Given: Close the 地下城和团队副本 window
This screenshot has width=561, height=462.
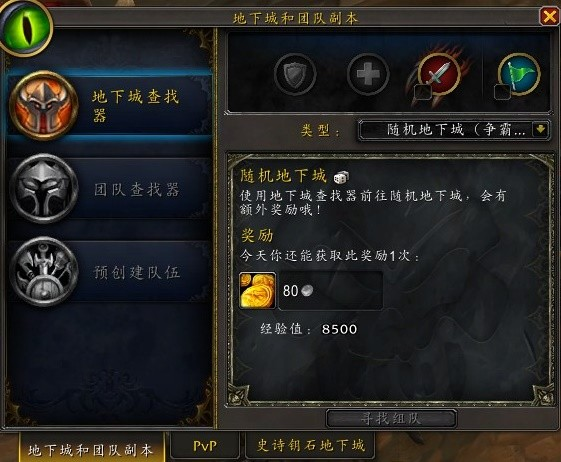Looking at the screenshot, I should pos(549,16).
